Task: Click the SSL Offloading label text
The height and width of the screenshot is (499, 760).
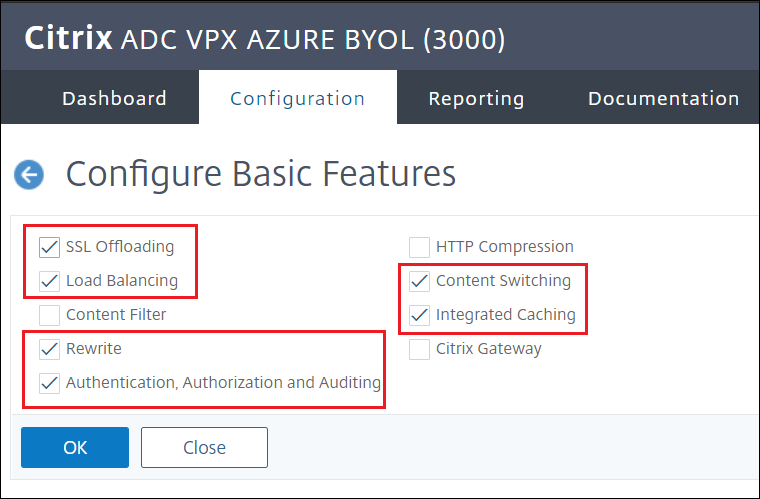Action: click(x=120, y=247)
